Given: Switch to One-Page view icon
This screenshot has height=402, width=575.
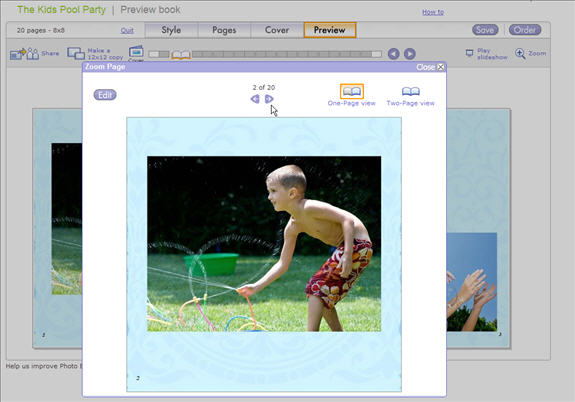Looking at the screenshot, I should coord(352,91).
